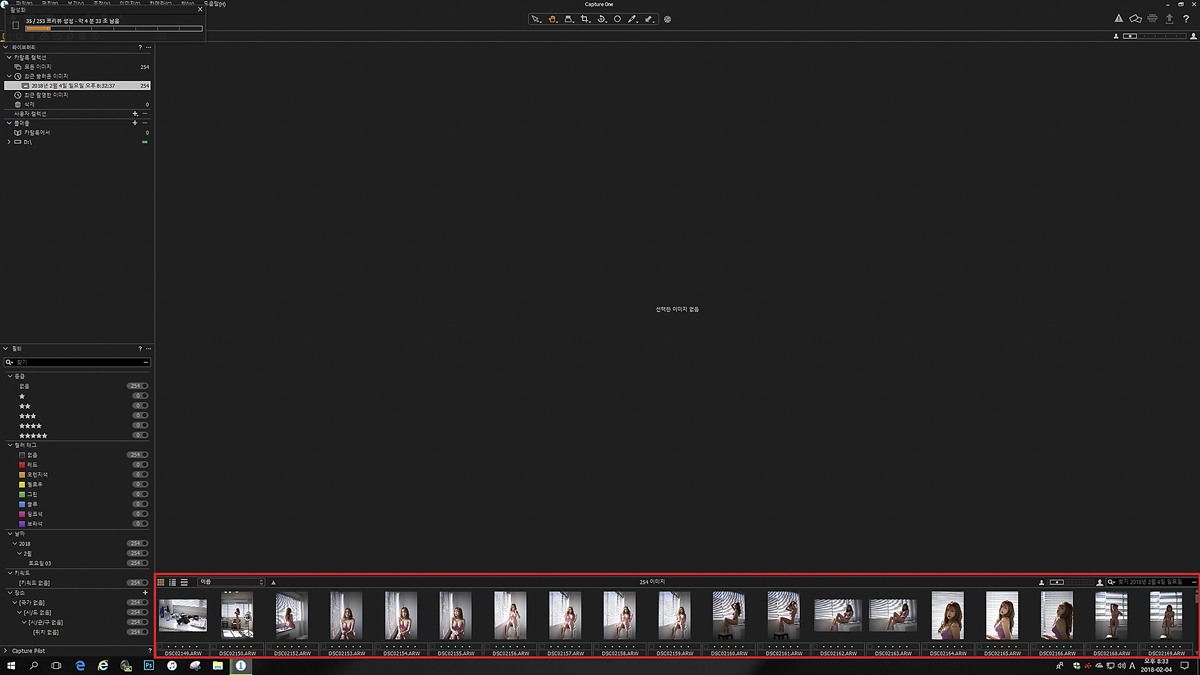Viewport: 1200px width, 675px height.
Task: Activate the Pan hand cursor tool
Action: 552,19
